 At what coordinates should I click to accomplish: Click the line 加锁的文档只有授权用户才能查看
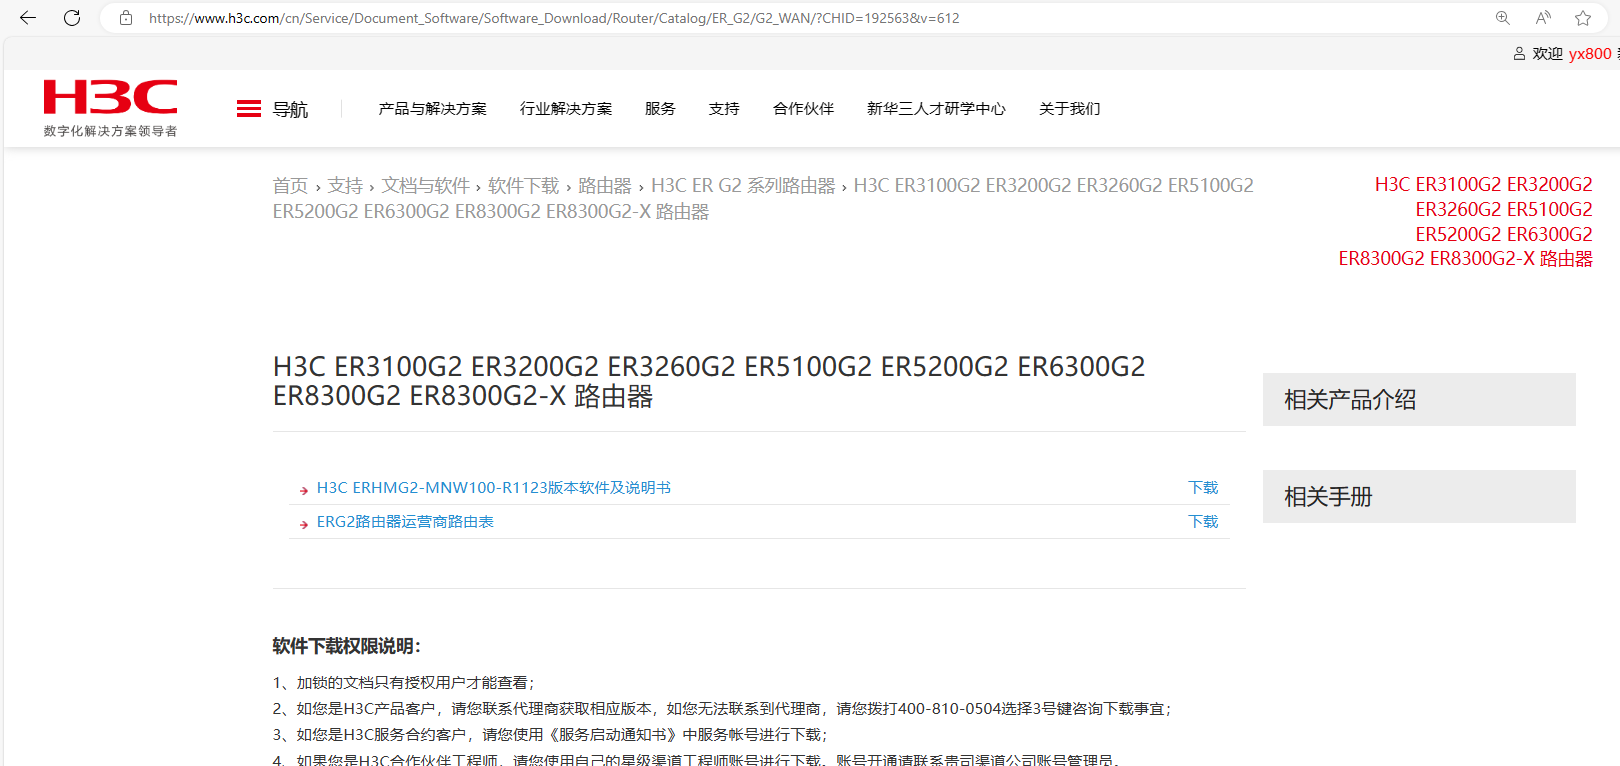(403, 683)
